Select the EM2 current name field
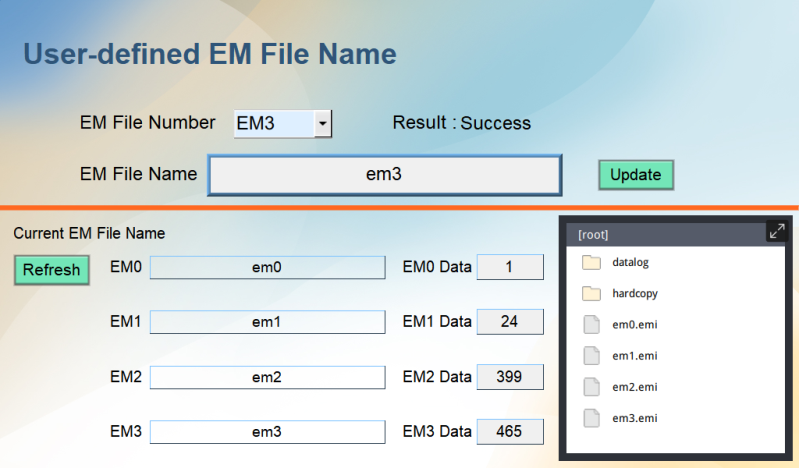 tap(267, 377)
